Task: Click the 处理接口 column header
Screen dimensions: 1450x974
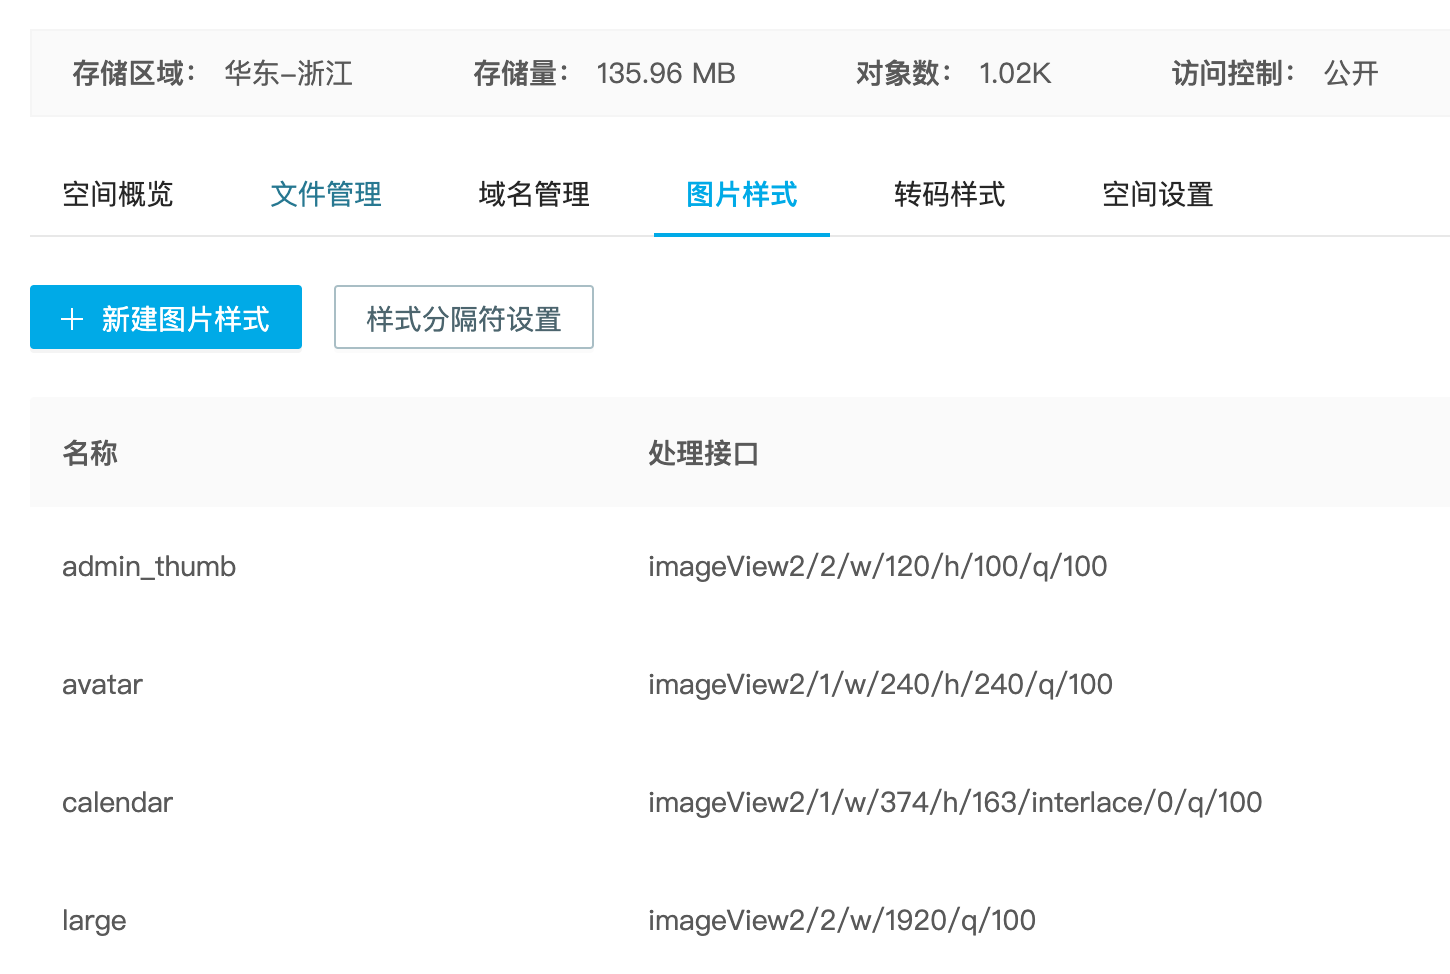Action: tap(703, 453)
